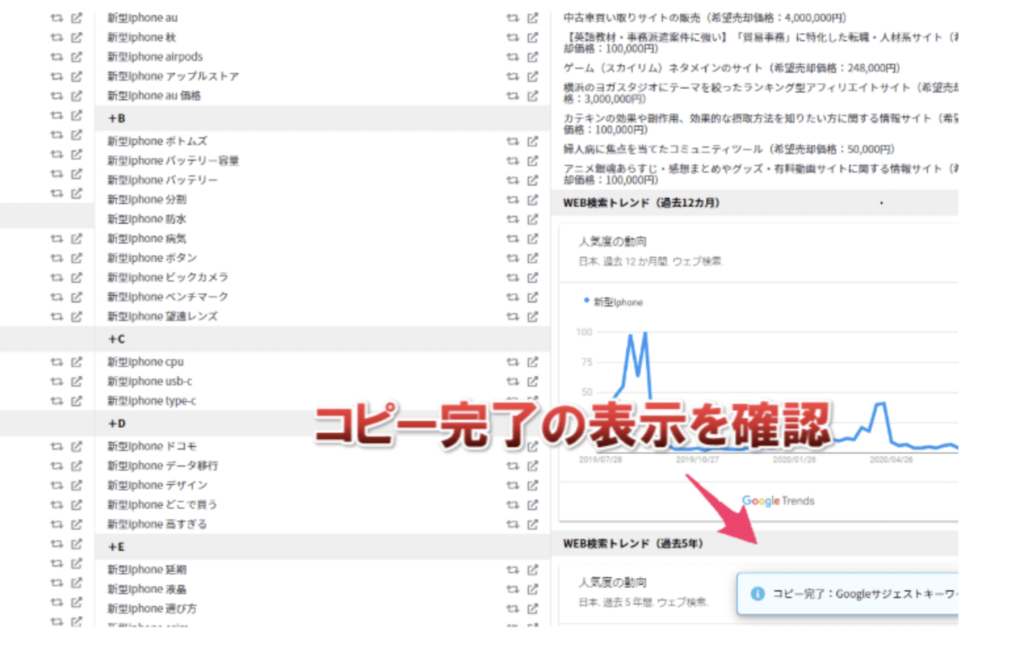This screenshot has width=1024, height=646.
Task: Select the 新型iphone アップルストア keyword
Action: pos(173,76)
